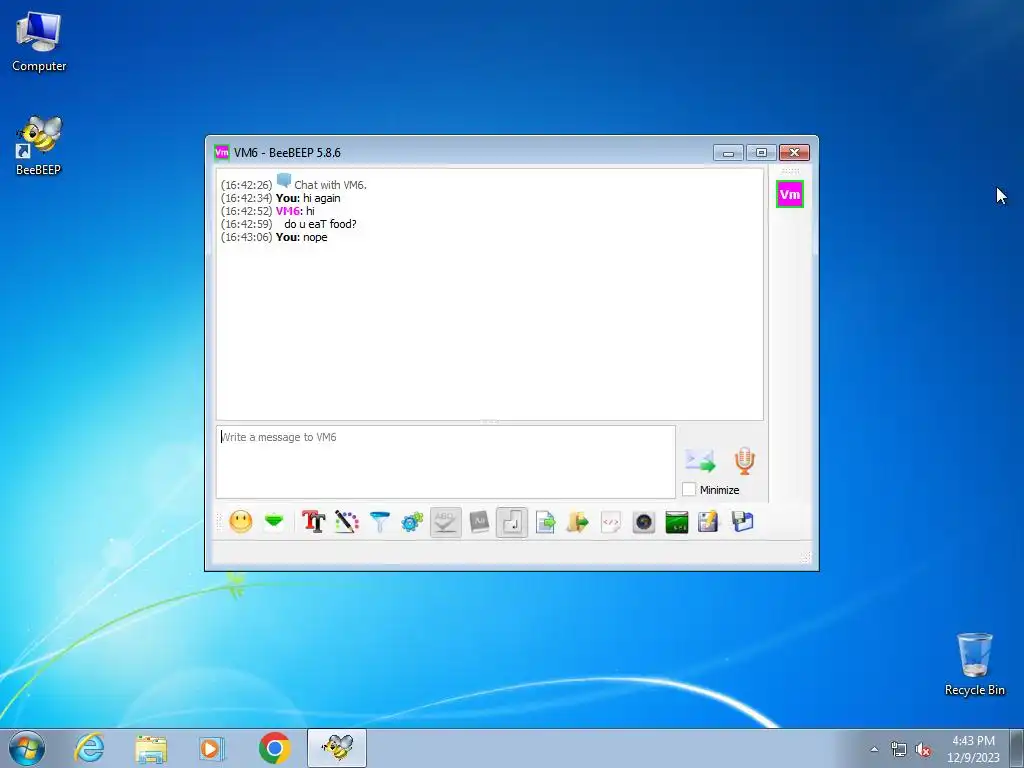
Task: Toggle the Enter key send mode button
Action: pyautogui.click(x=512, y=522)
